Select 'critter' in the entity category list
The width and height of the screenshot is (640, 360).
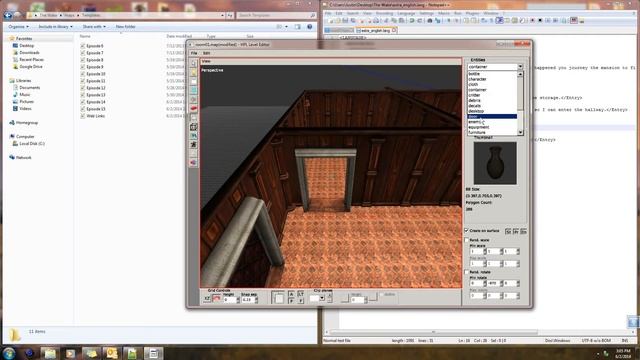point(492,95)
